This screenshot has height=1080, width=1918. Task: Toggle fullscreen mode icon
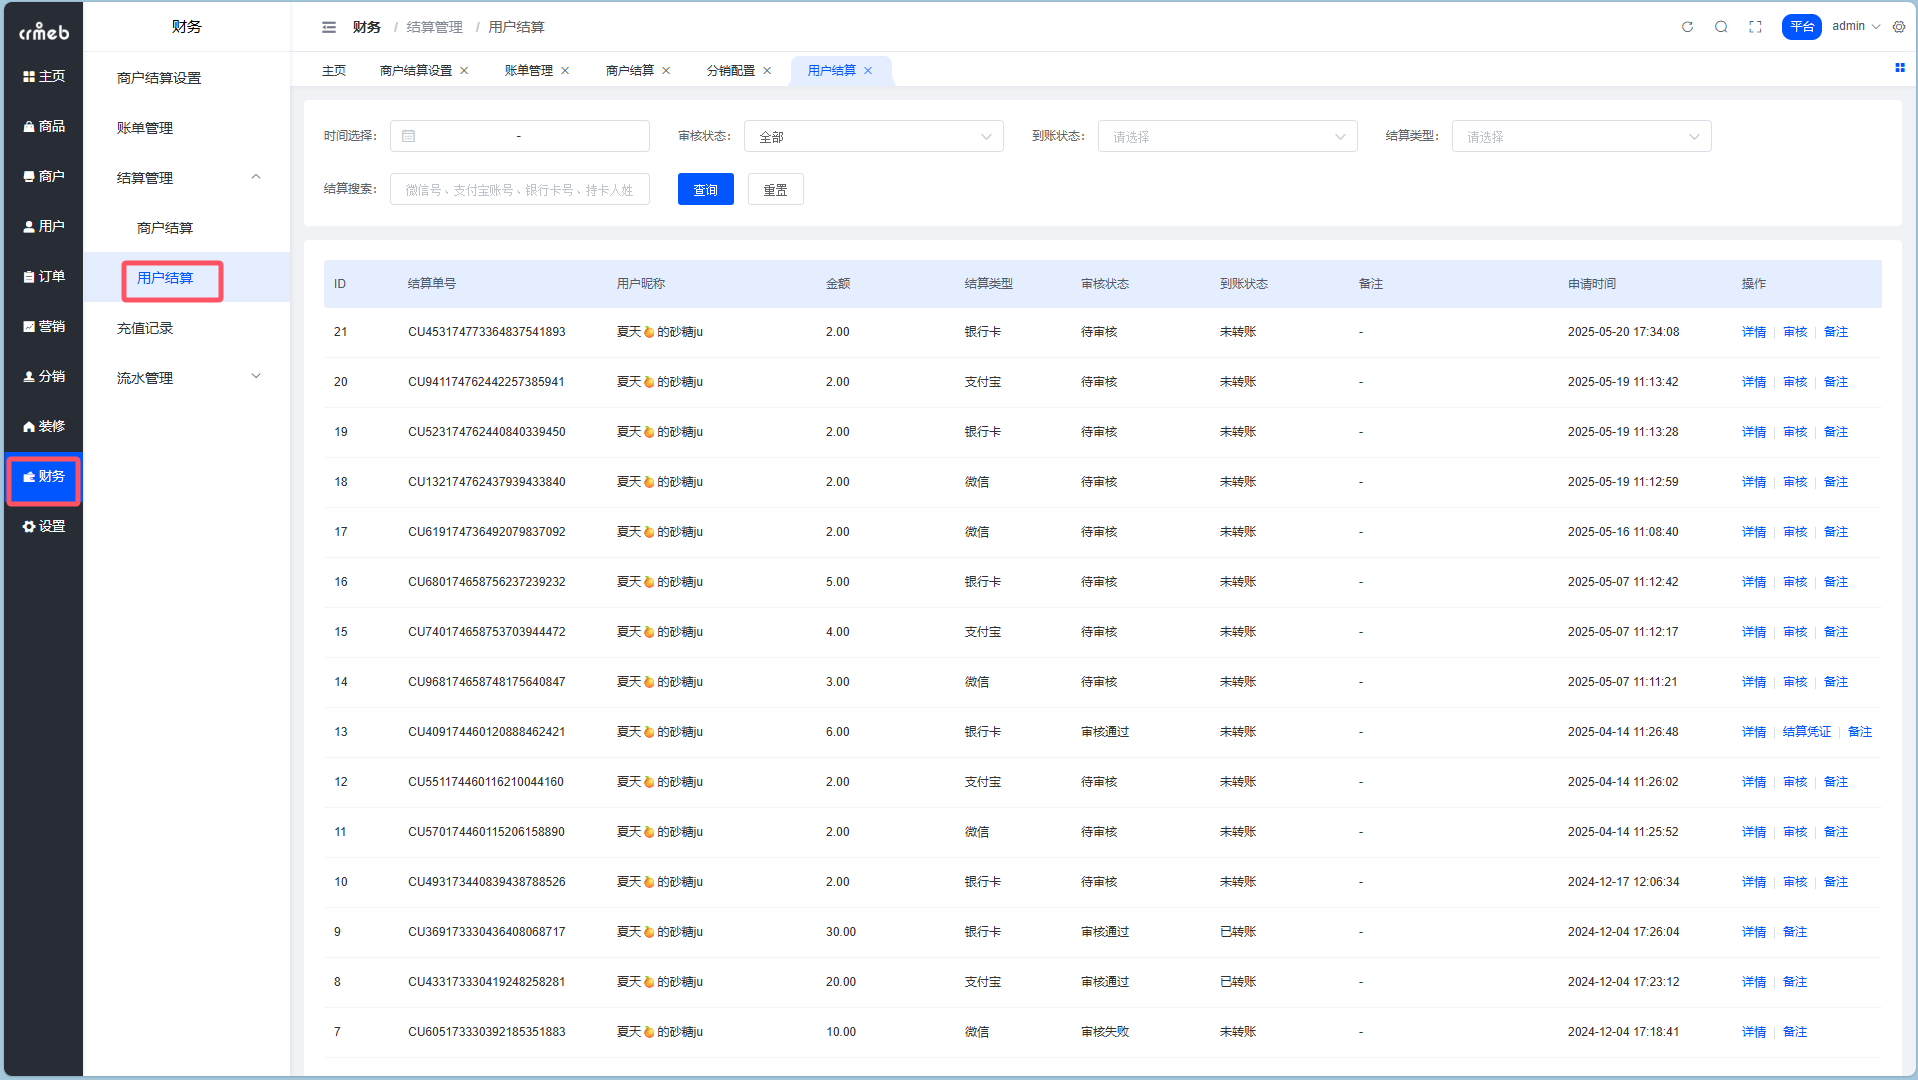point(1755,27)
